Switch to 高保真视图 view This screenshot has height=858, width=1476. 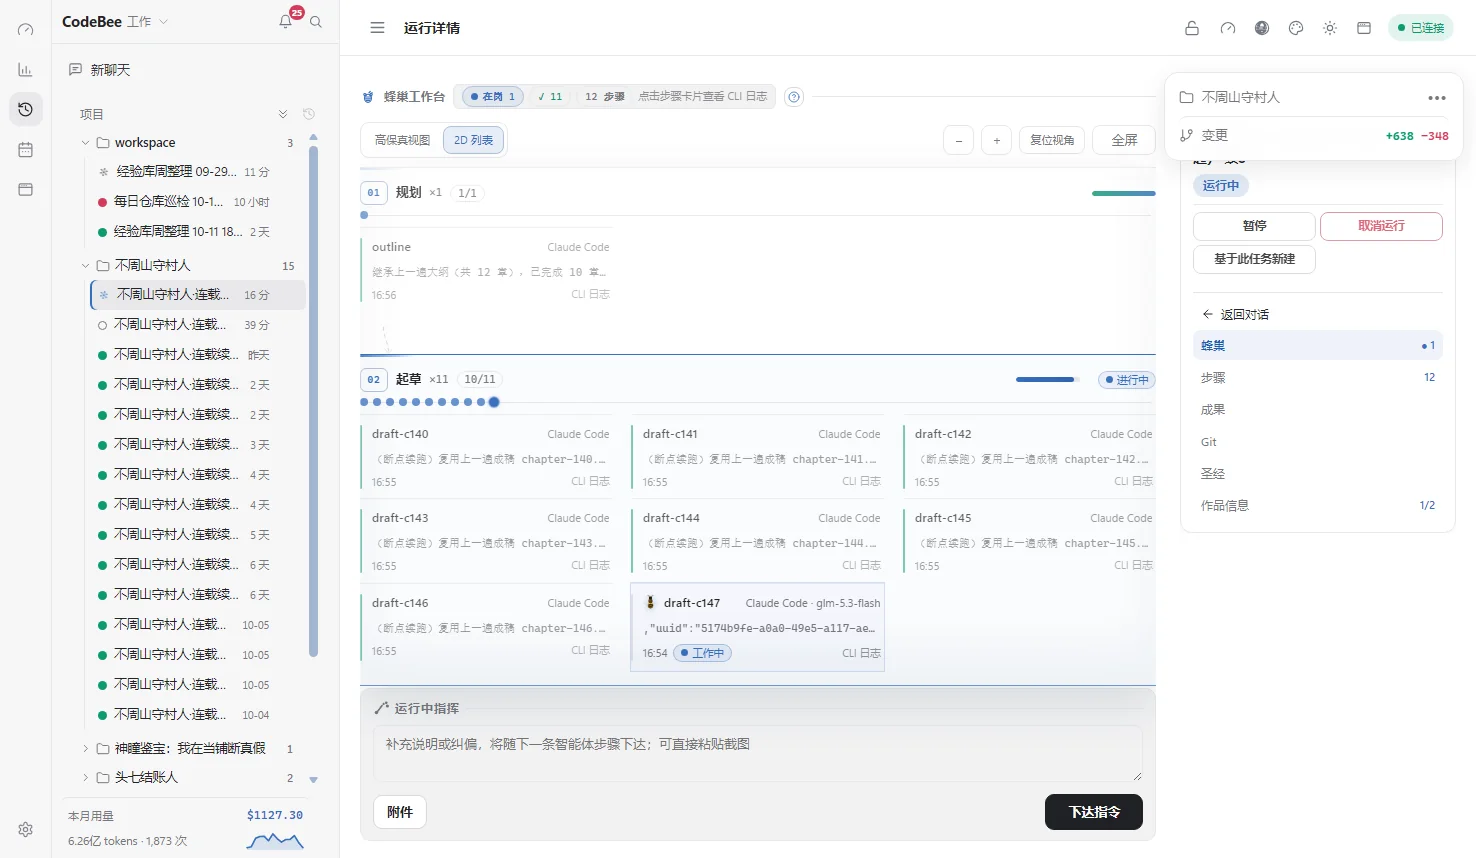[x=402, y=140]
